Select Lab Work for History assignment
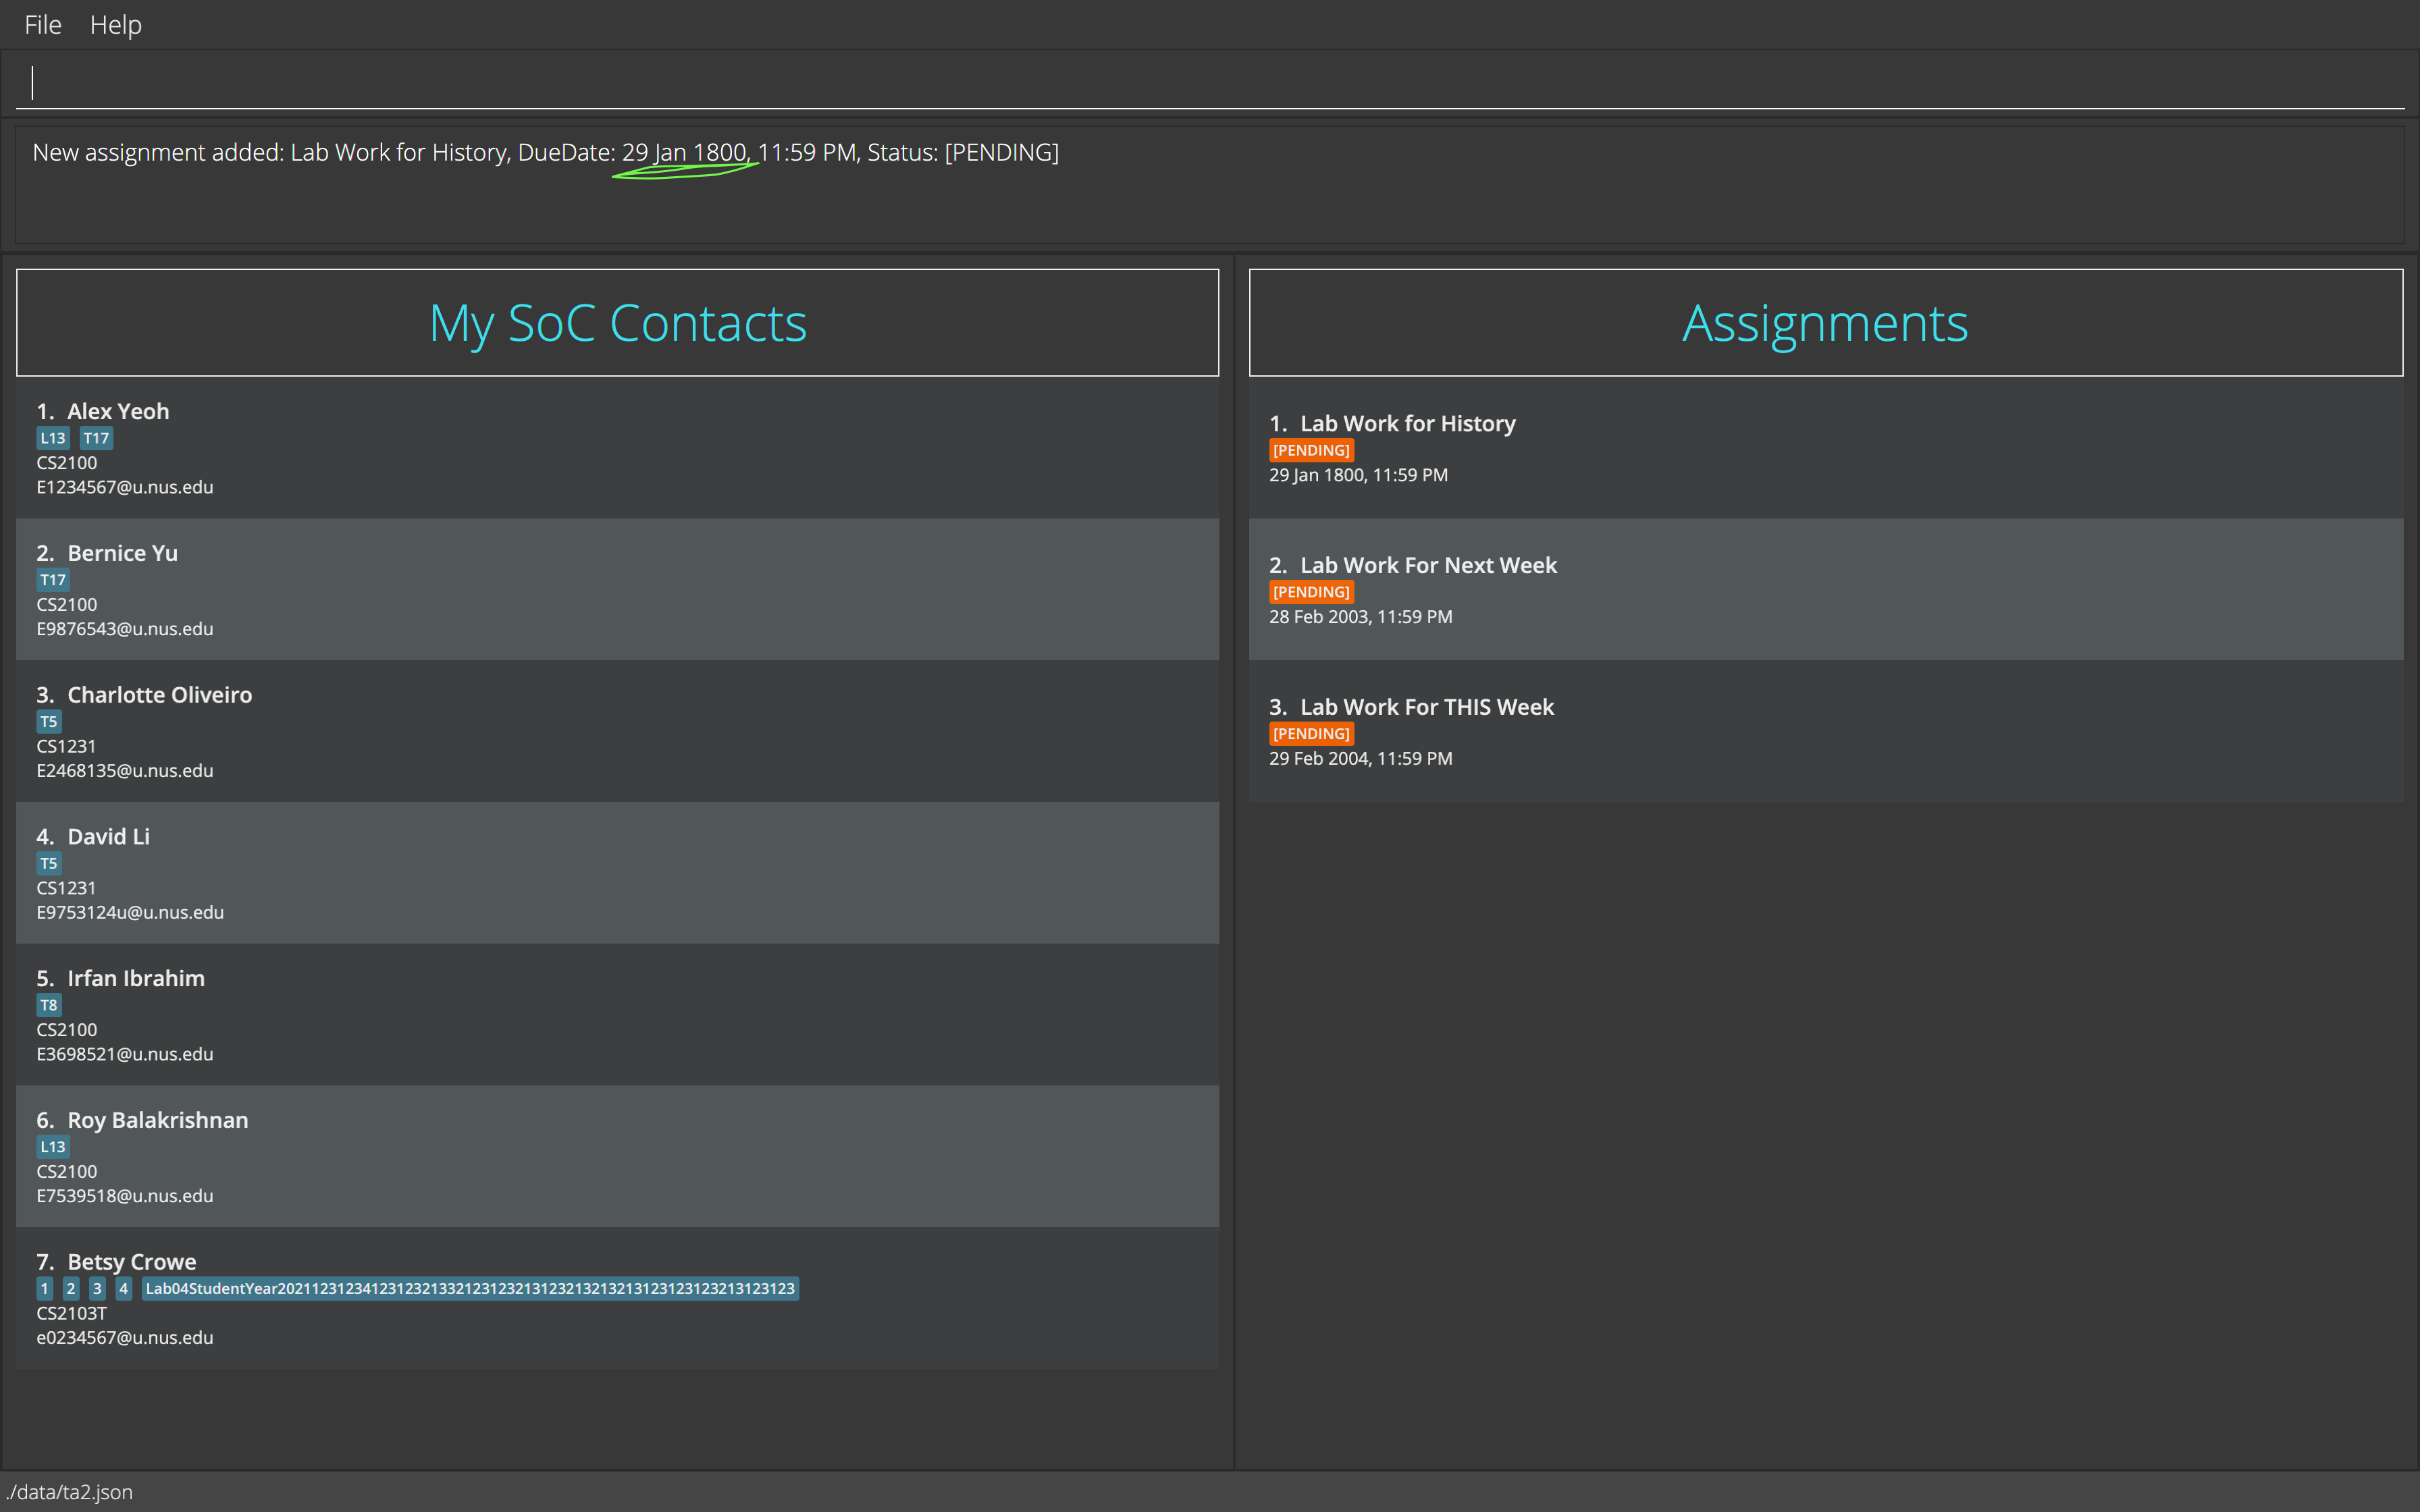This screenshot has width=2420, height=1512. (1824, 448)
